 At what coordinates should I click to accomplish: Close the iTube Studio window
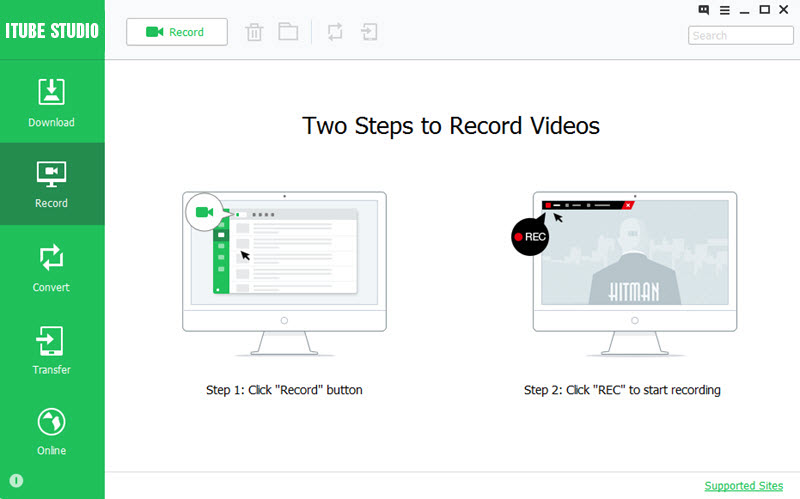(x=784, y=10)
